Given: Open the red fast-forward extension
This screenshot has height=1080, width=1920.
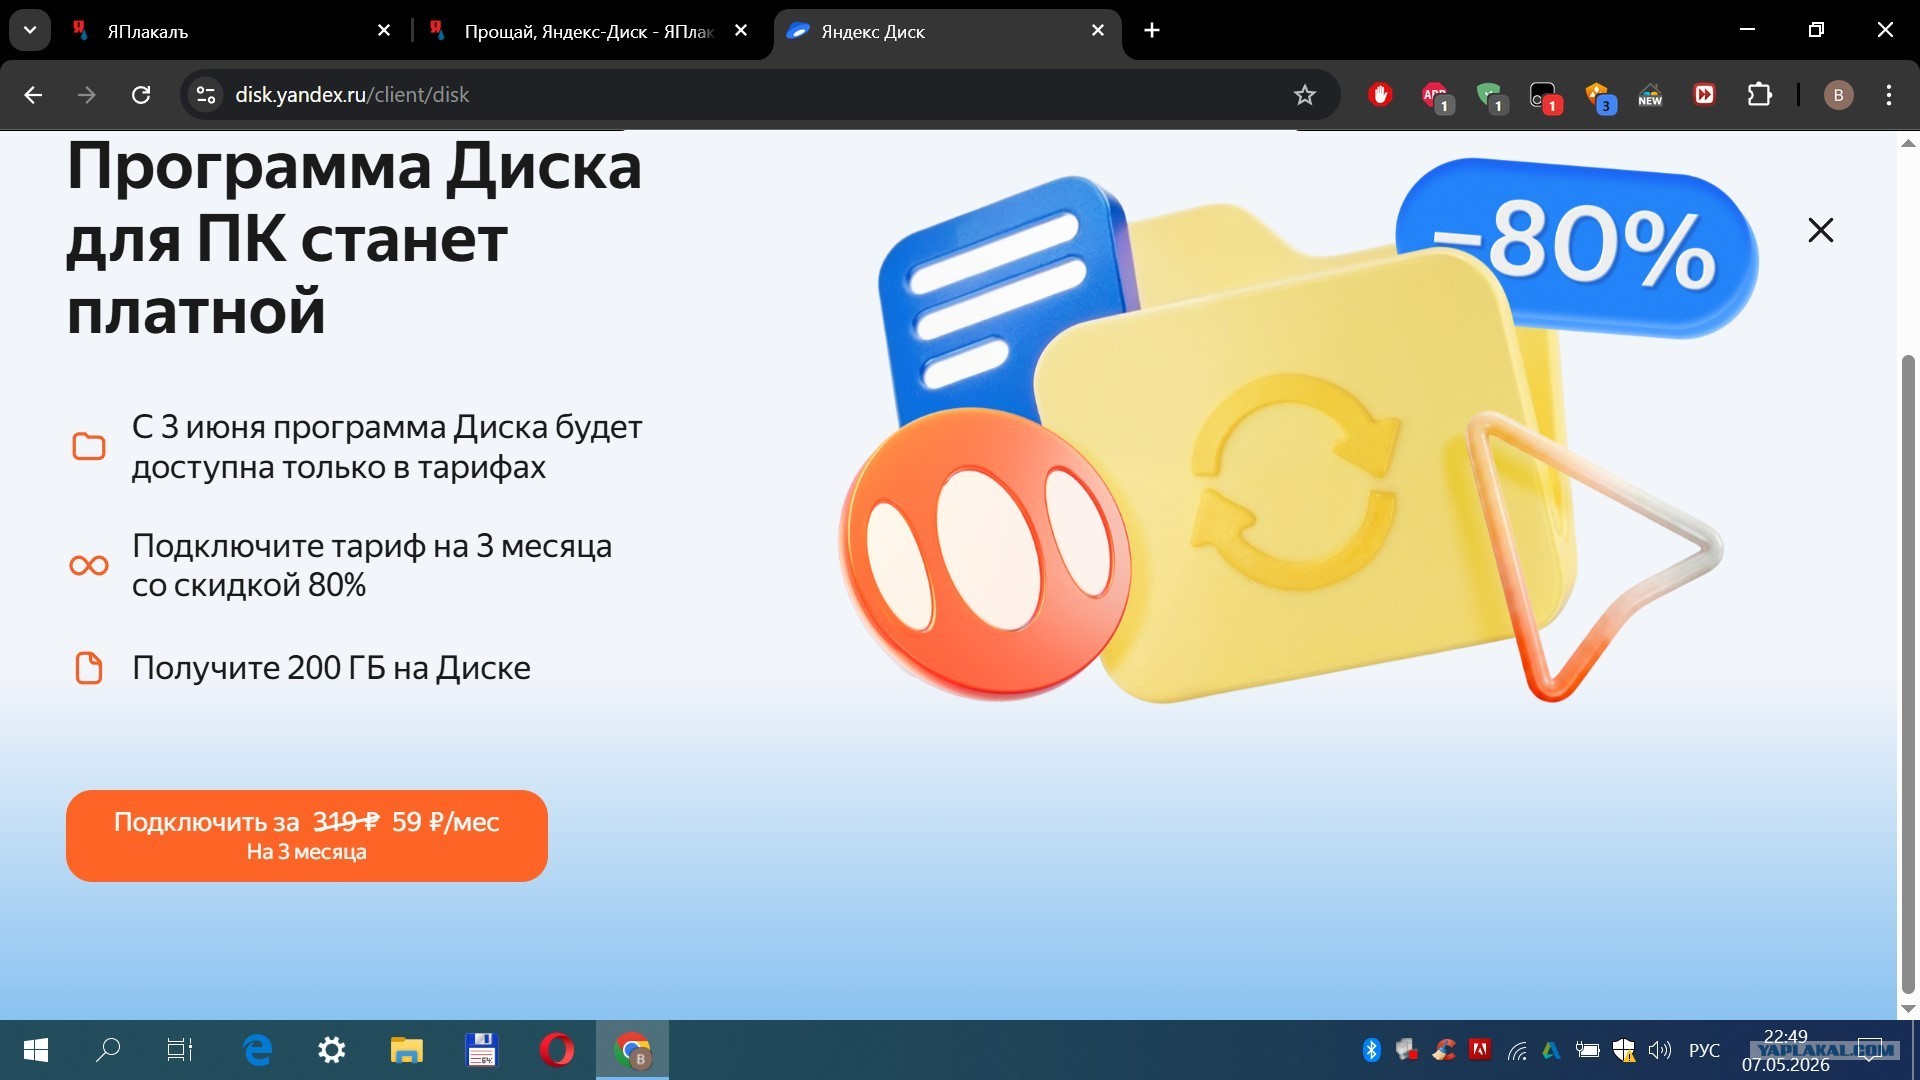Looking at the screenshot, I should pos(1704,95).
